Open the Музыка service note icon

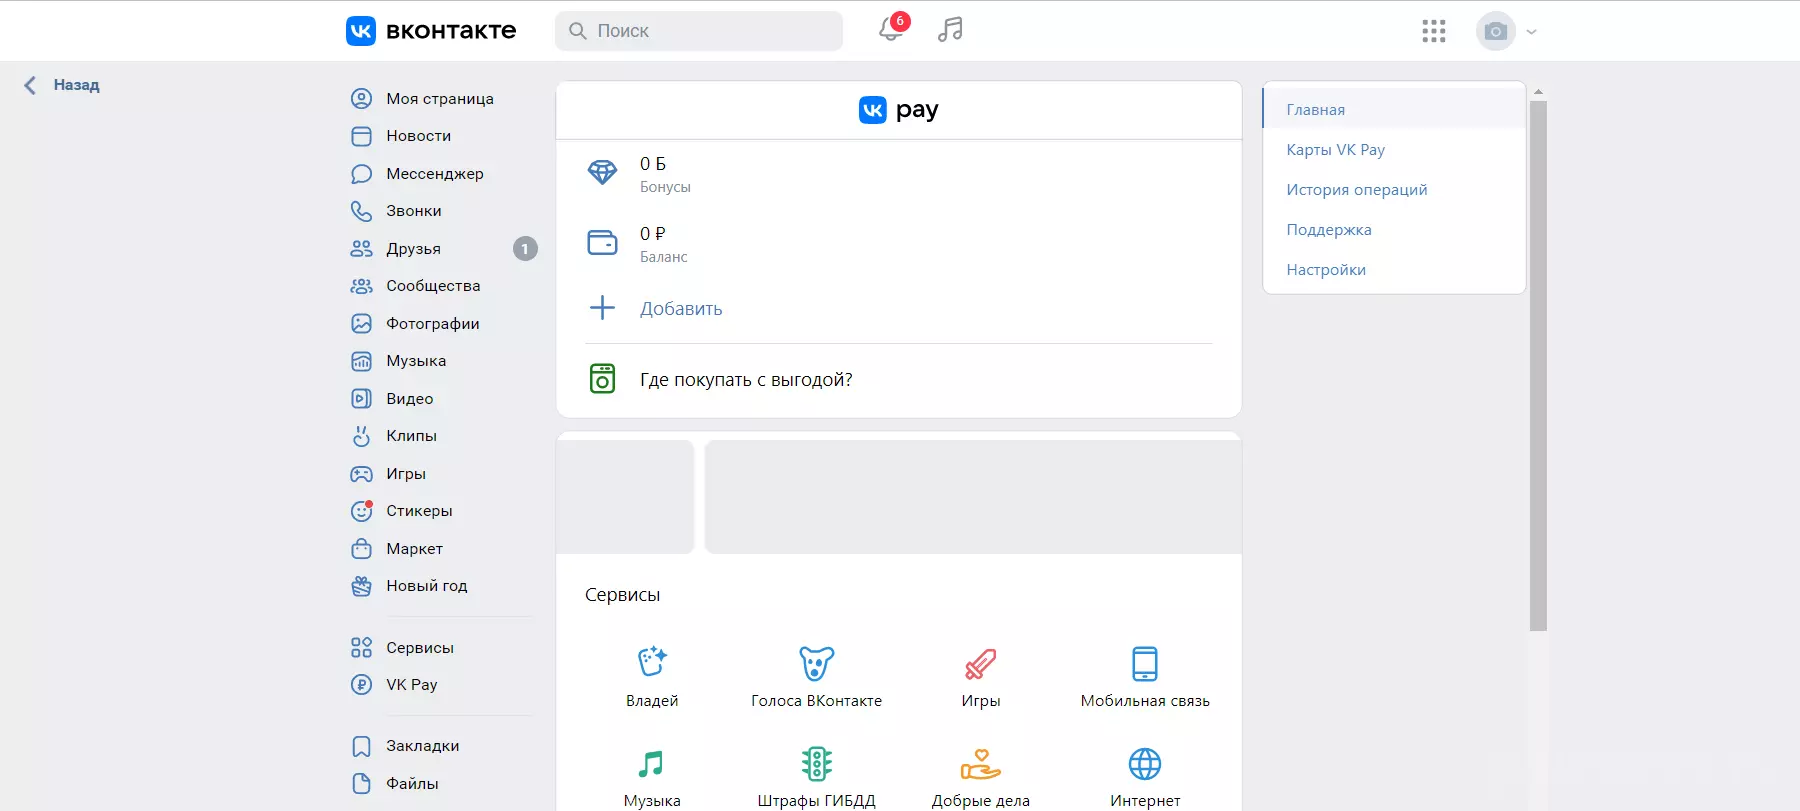[652, 764]
